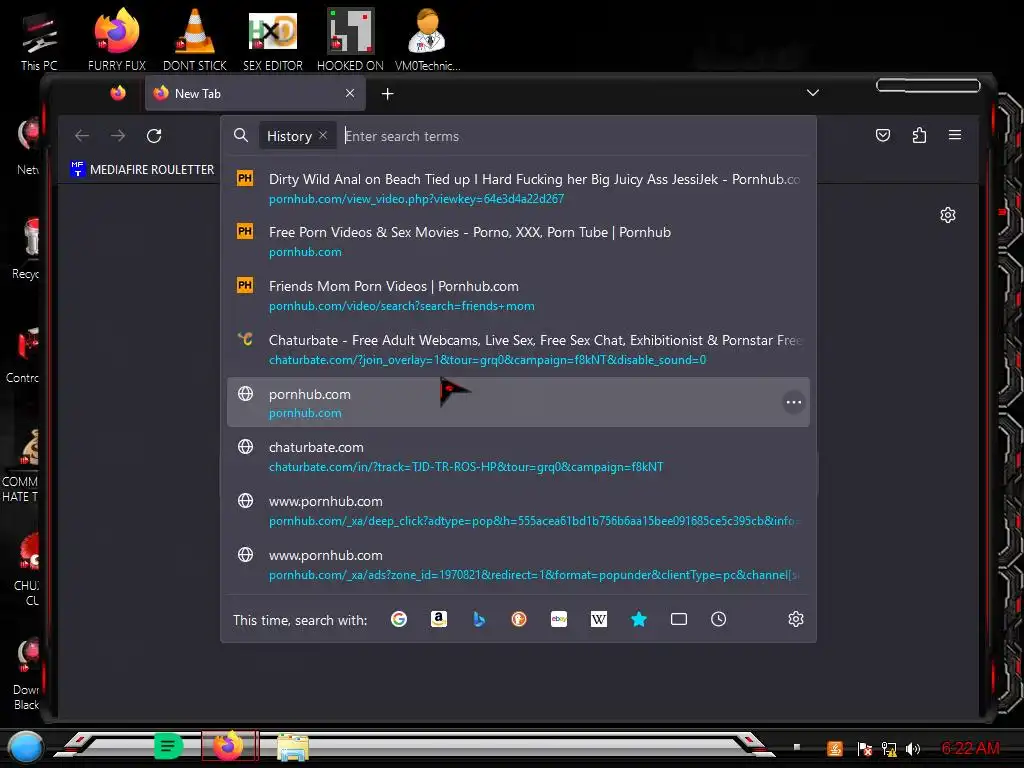Open chaturbate.com track URL history entry

[518, 456]
